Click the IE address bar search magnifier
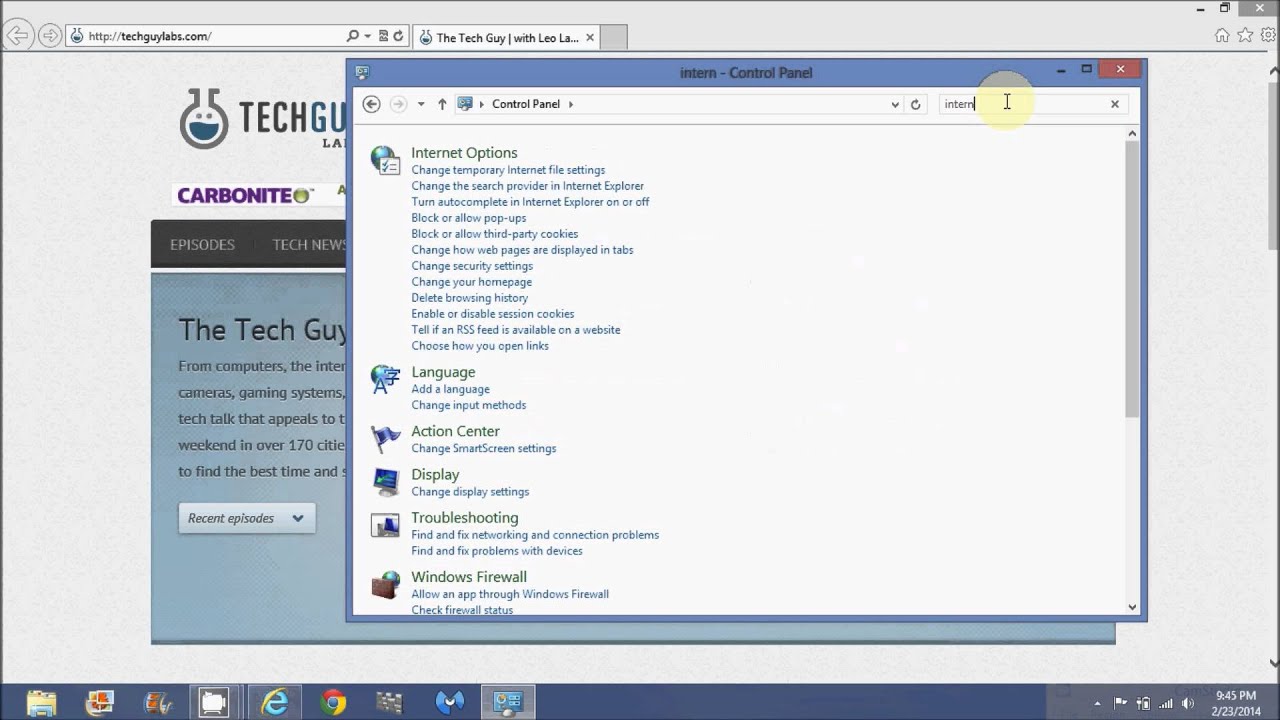Screen dimensions: 1280x720 (352, 36)
